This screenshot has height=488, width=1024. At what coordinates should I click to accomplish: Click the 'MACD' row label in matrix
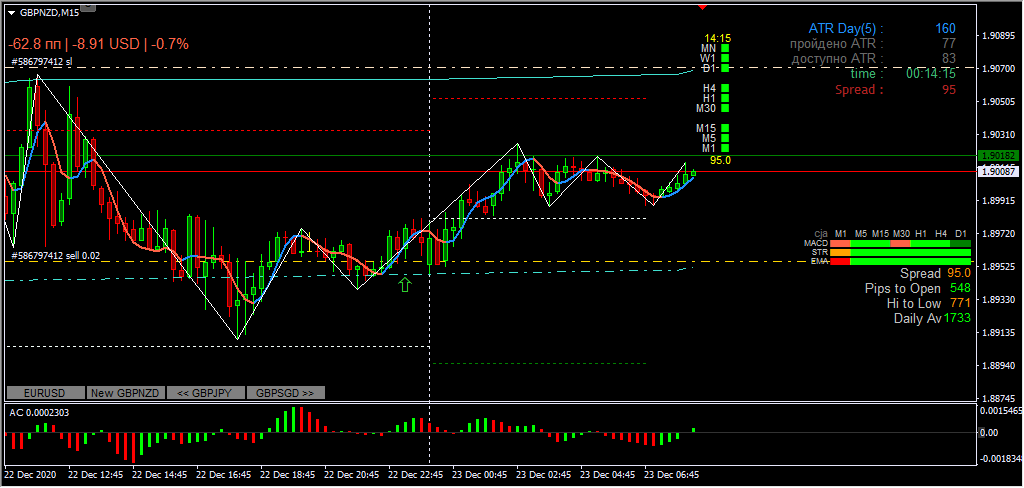[x=816, y=244]
